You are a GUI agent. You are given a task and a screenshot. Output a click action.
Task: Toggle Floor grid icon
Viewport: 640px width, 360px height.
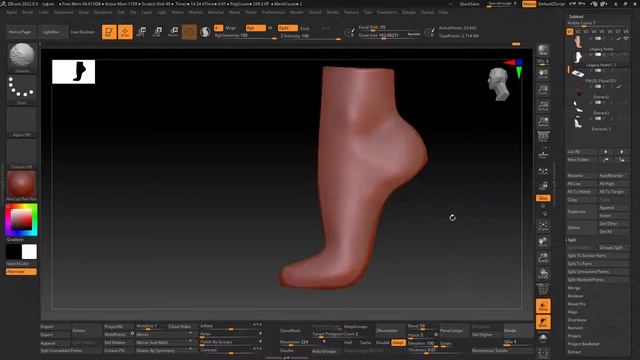[x=543, y=155]
